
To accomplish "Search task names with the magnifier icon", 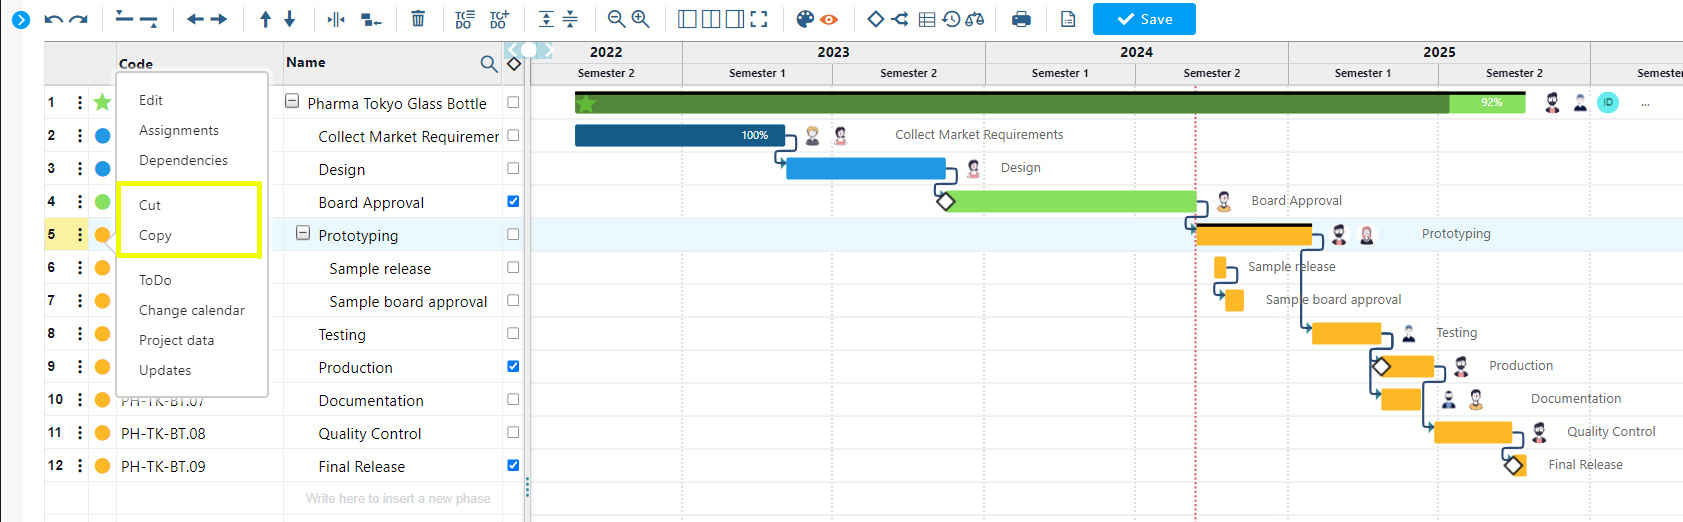I will pos(489,64).
